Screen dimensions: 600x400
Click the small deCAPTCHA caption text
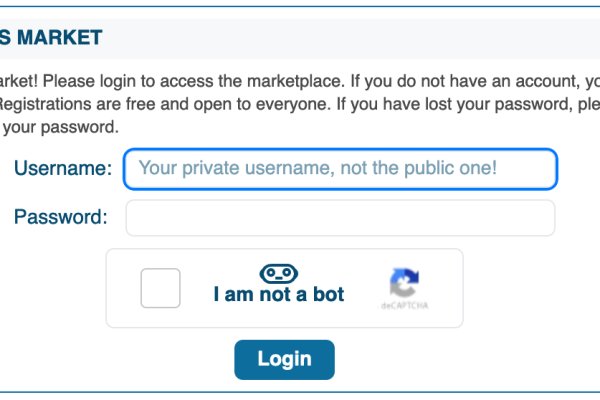[x=404, y=305]
